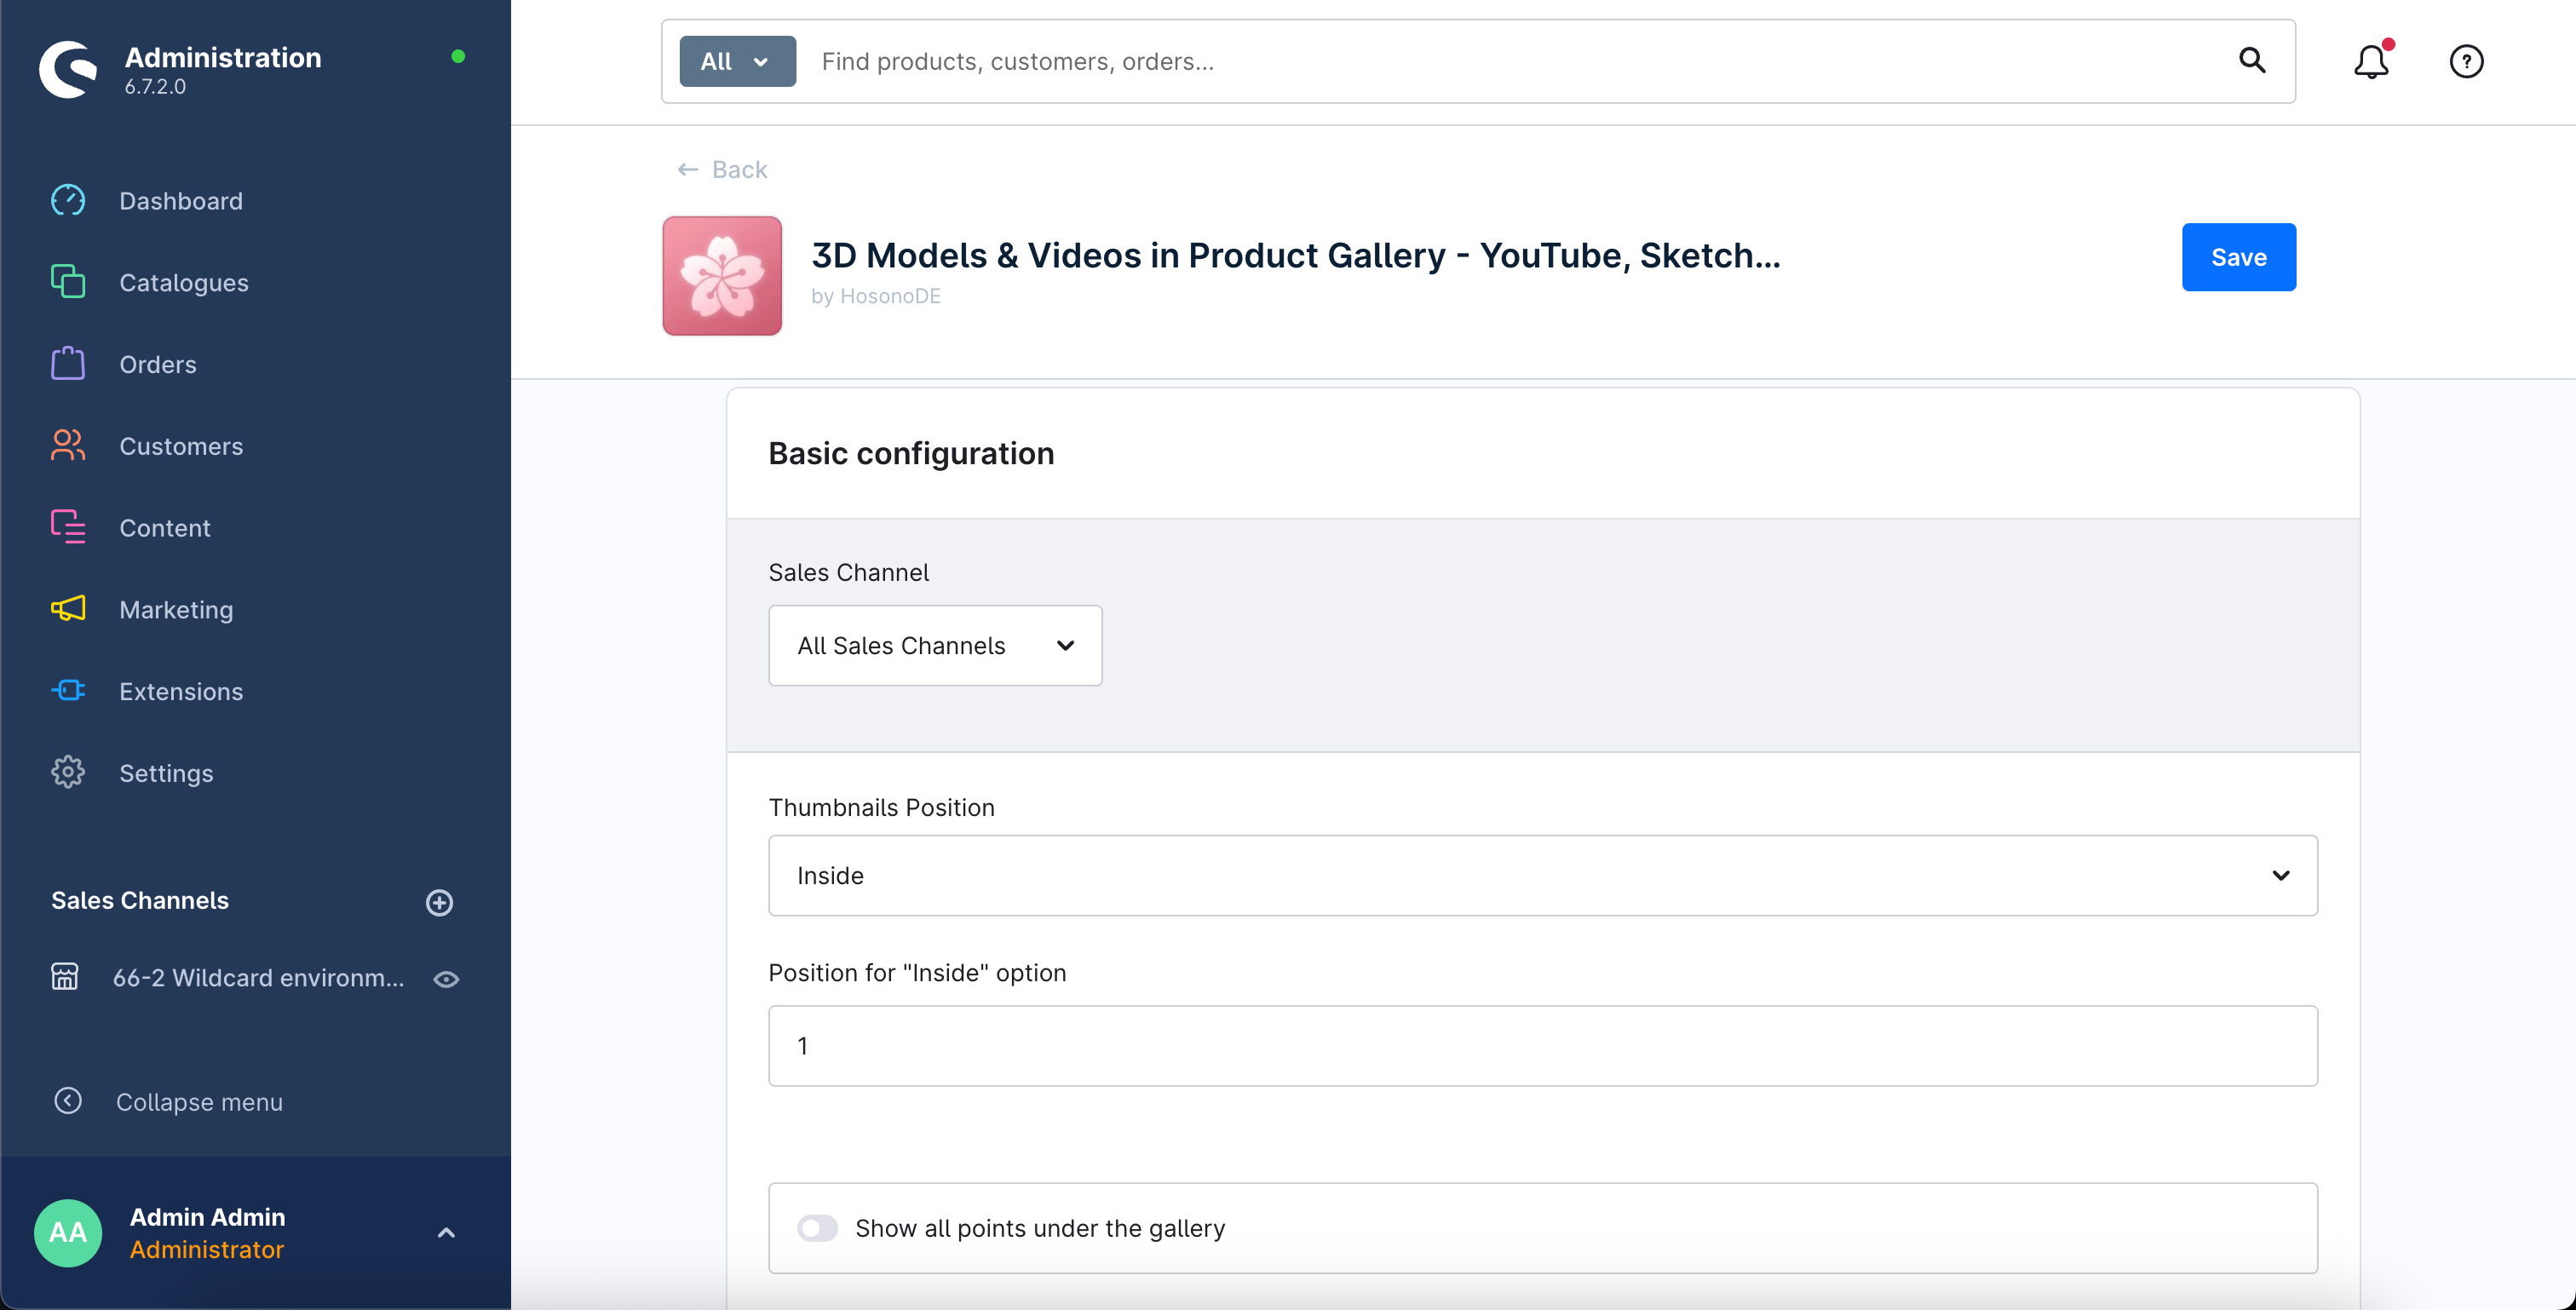Click Admin Admin user name
This screenshot has height=1310, width=2576.
click(x=207, y=1217)
